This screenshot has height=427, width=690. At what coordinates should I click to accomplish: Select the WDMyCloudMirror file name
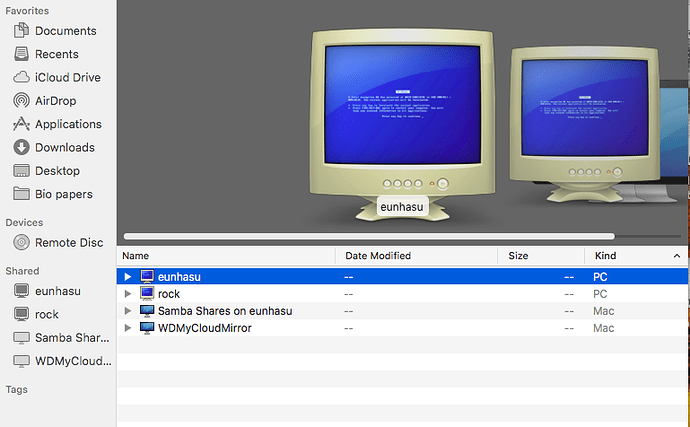point(205,328)
